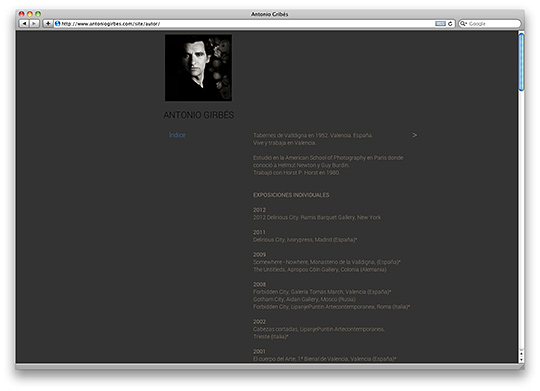The width and height of the screenshot is (540, 391).
Task: Zoom the window with the green button
Action: pos(38,14)
